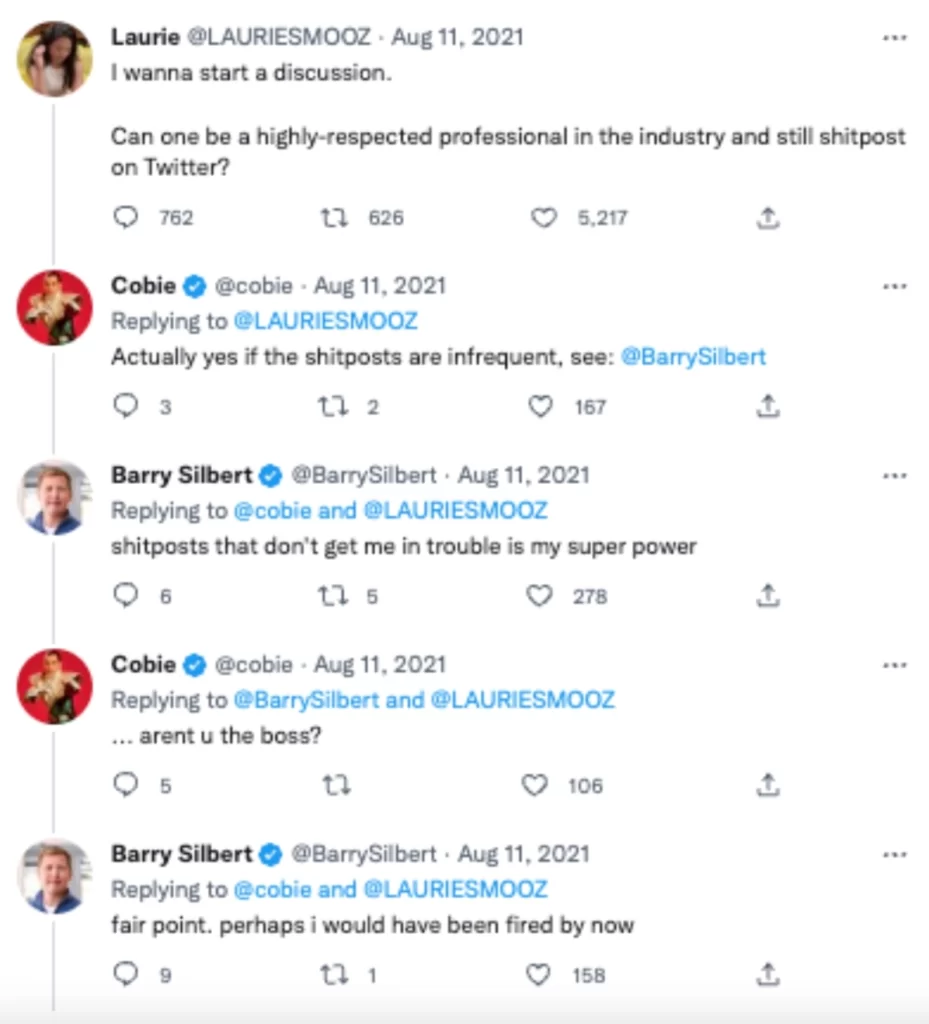Open more options on Cobie's first reply
The height and width of the screenshot is (1024, 929).
pos(894,286)
